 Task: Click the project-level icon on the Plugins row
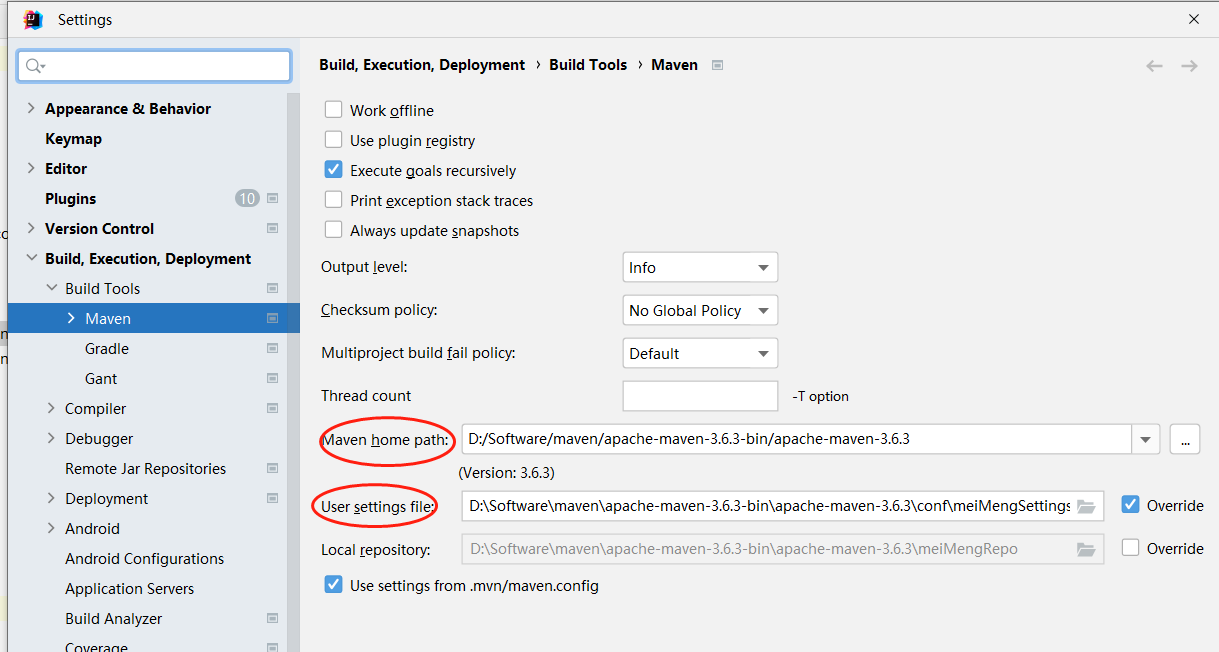coord(272,198)
